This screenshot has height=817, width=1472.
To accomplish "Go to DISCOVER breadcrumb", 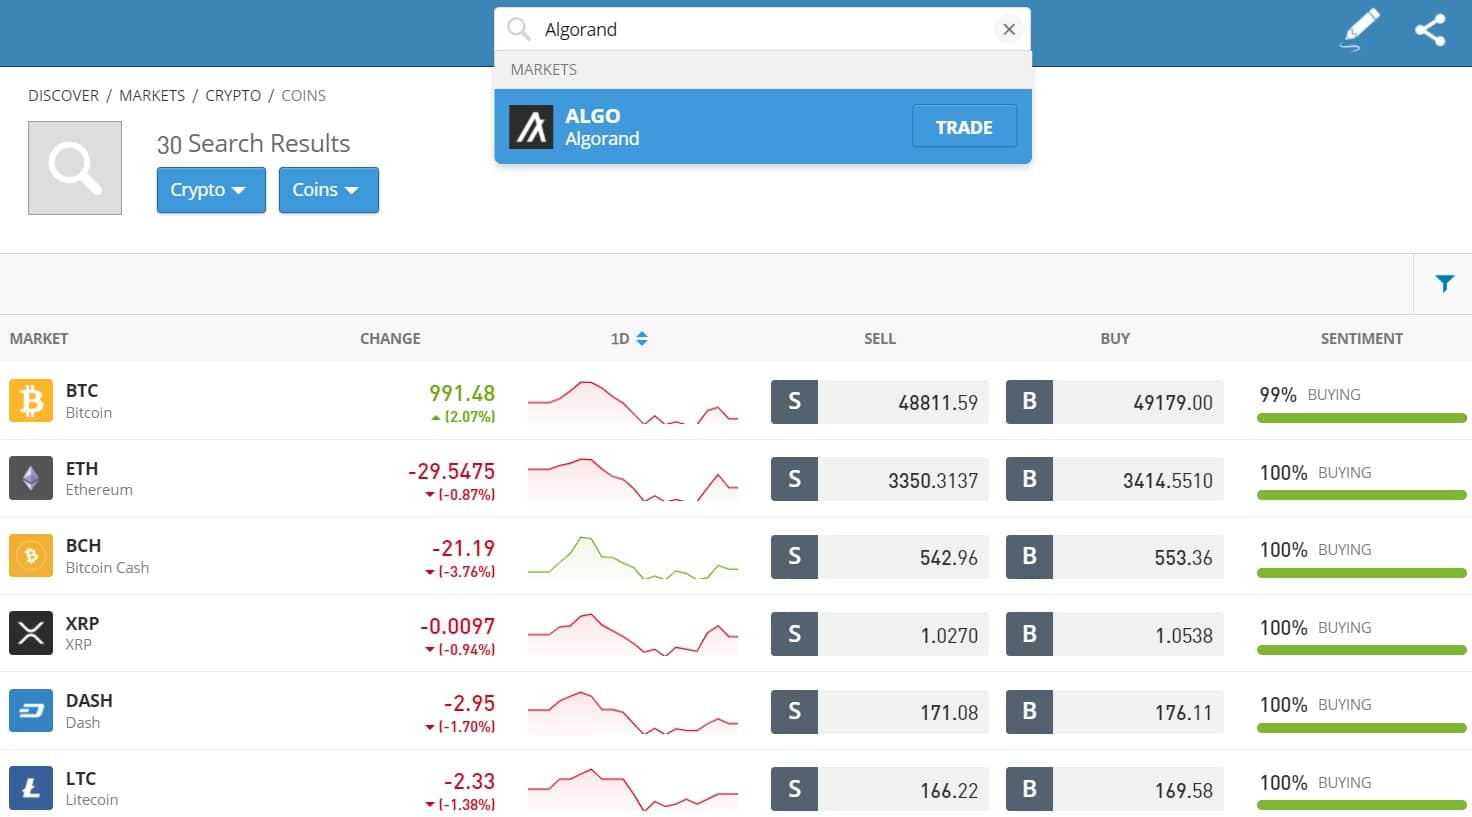I will click(63, 96).
